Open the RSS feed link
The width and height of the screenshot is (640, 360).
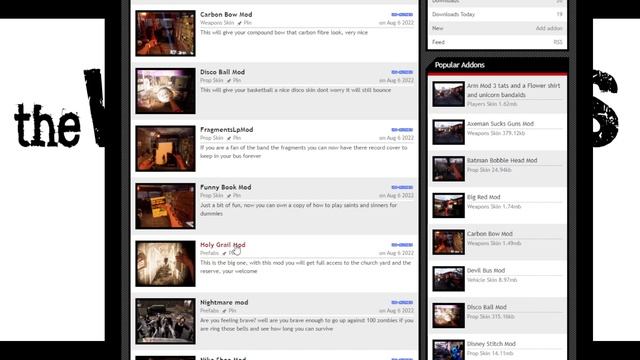pos(558,42)
